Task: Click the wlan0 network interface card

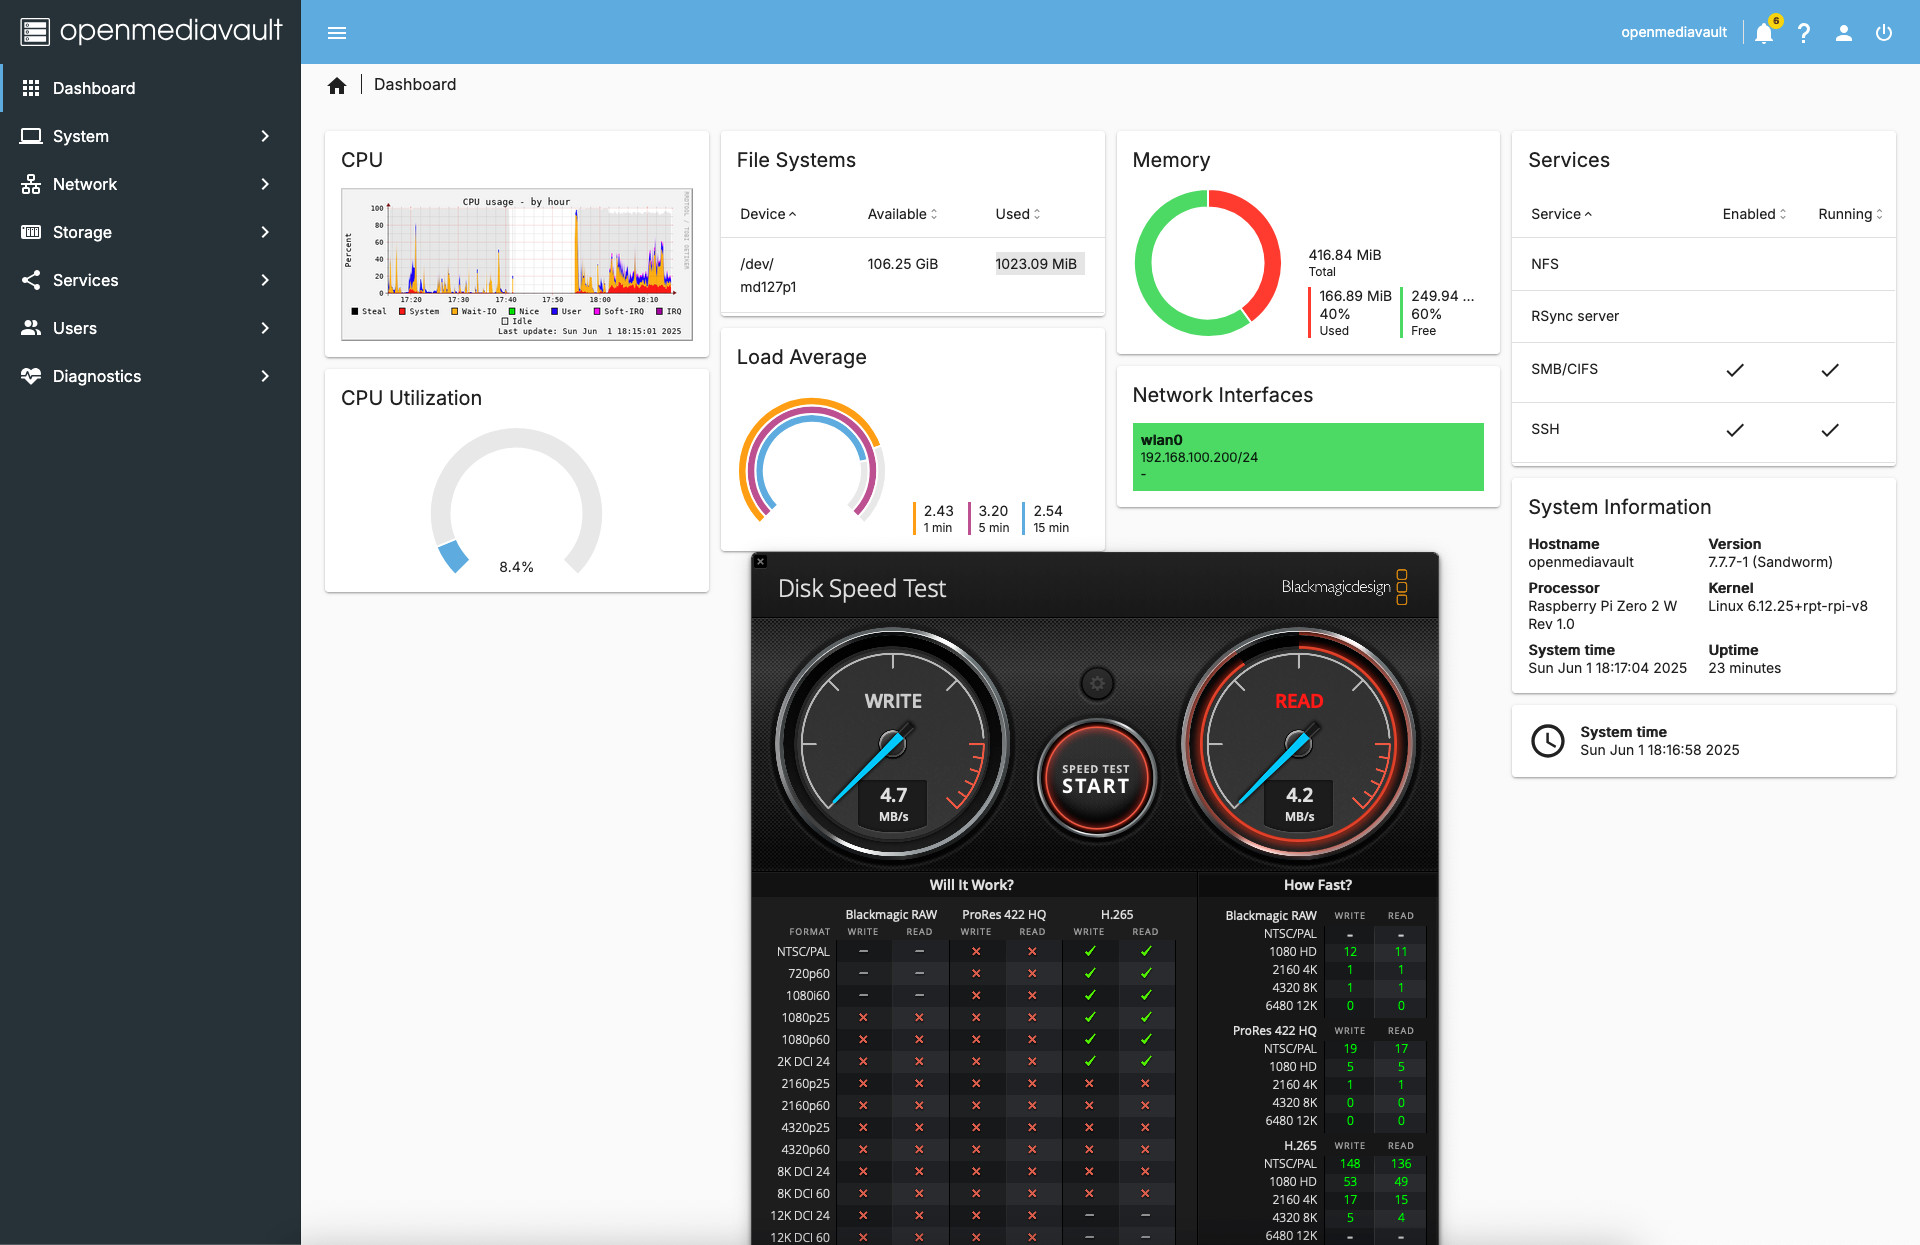Action: (x=1308, y=457)
